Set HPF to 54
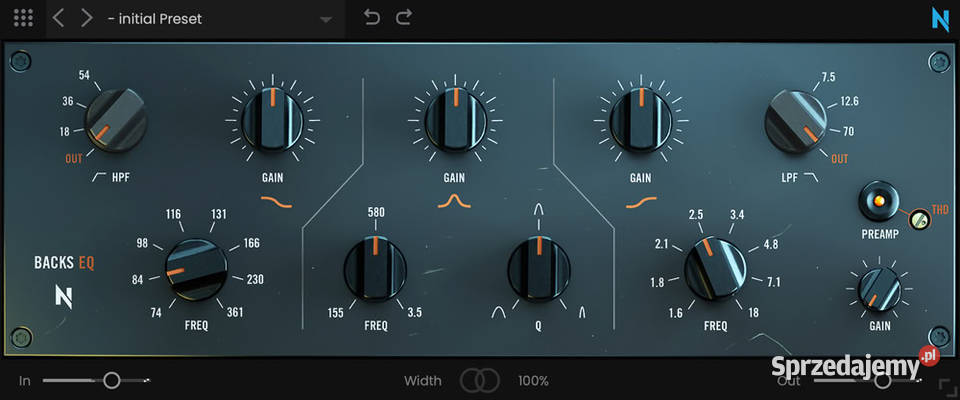The image size is (960, 400). 85,75
